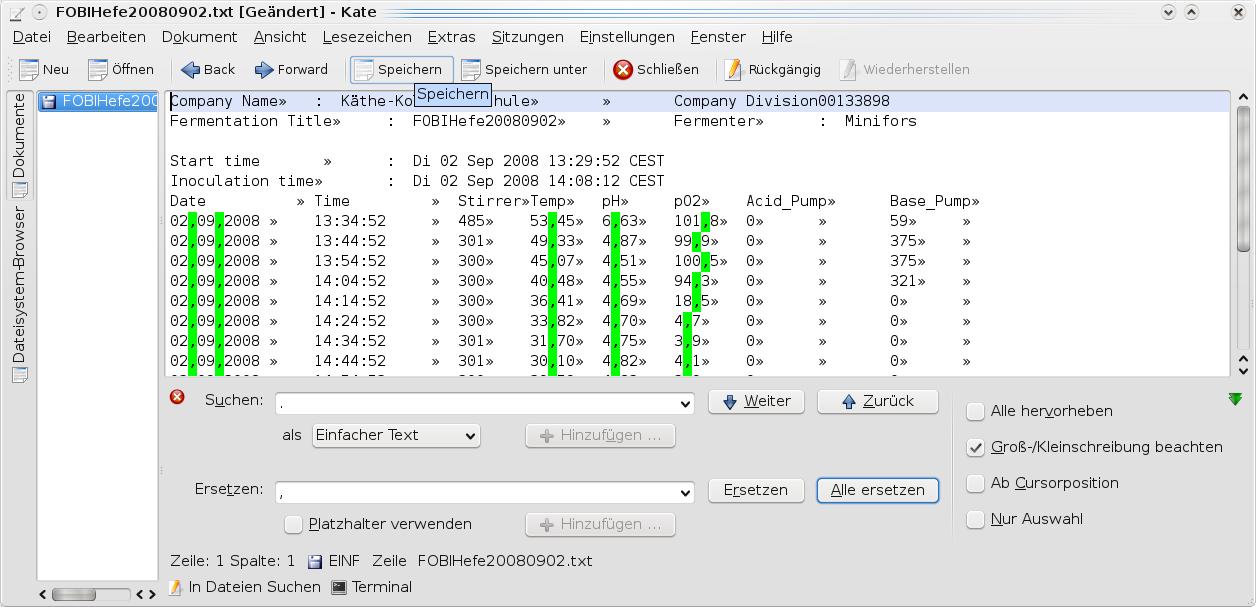Click the vertical scrollbar up arrow at top

[1243, 98]
